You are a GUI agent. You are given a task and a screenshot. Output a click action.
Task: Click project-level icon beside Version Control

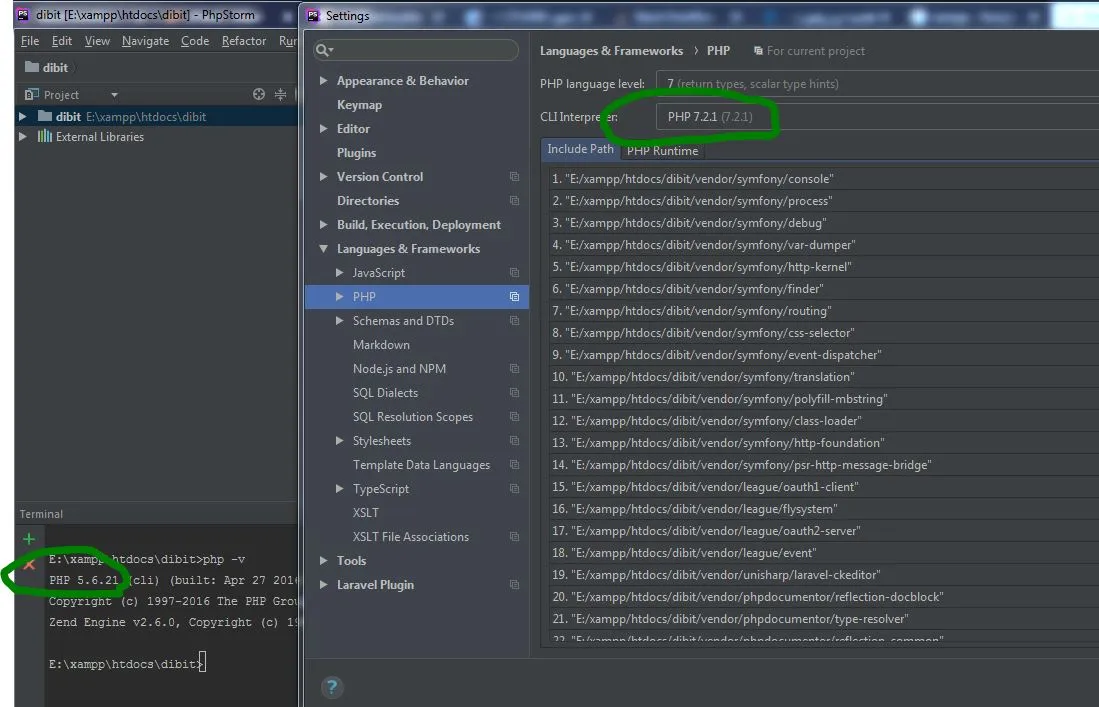[x=514, y=177]
